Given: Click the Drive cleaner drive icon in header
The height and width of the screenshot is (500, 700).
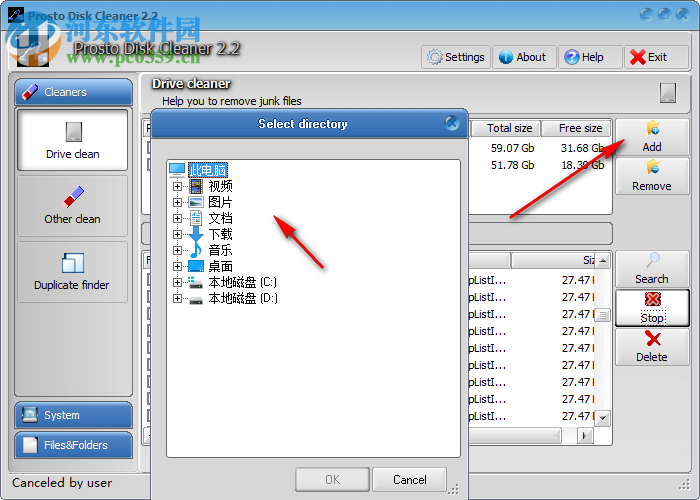Looking at the screenshot, I should click(668, 93).
